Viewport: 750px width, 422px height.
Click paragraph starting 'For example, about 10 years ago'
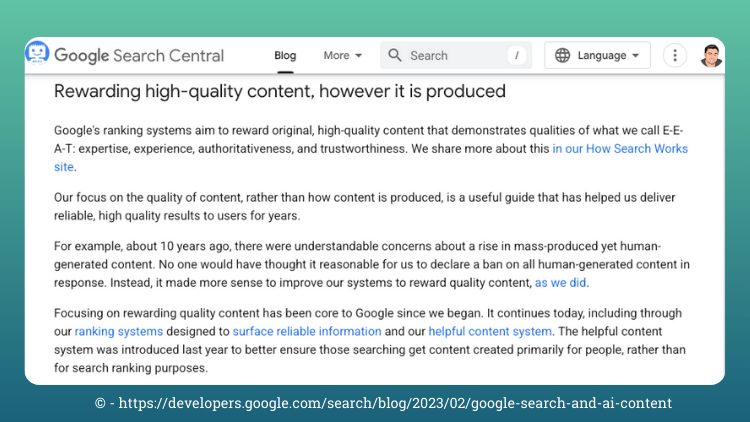coord(372,265)
